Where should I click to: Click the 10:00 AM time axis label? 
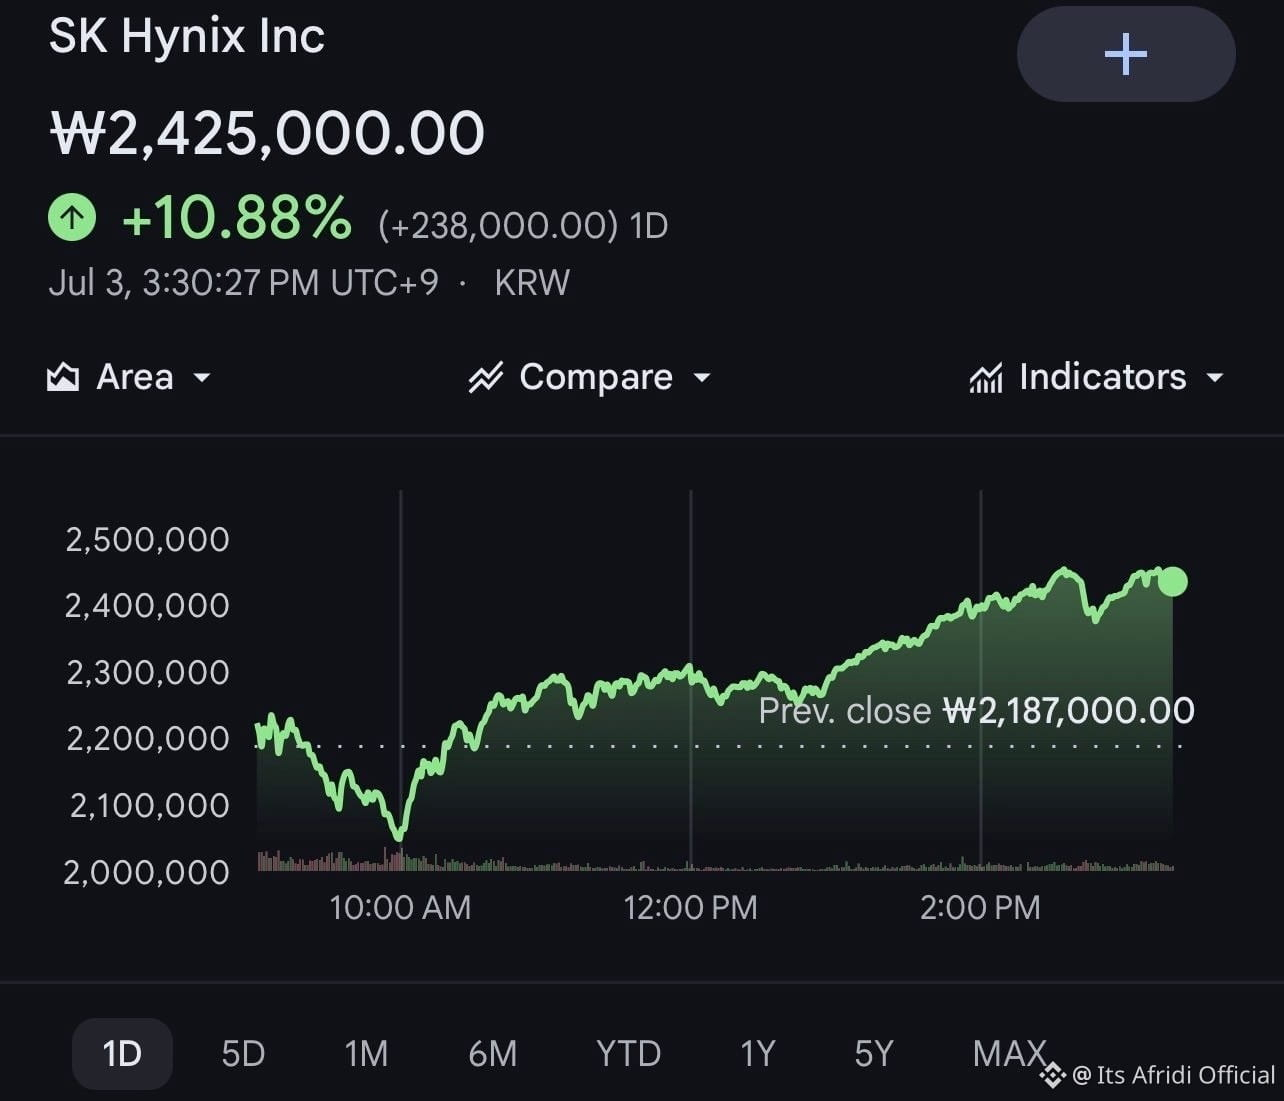tap(400, 907)
